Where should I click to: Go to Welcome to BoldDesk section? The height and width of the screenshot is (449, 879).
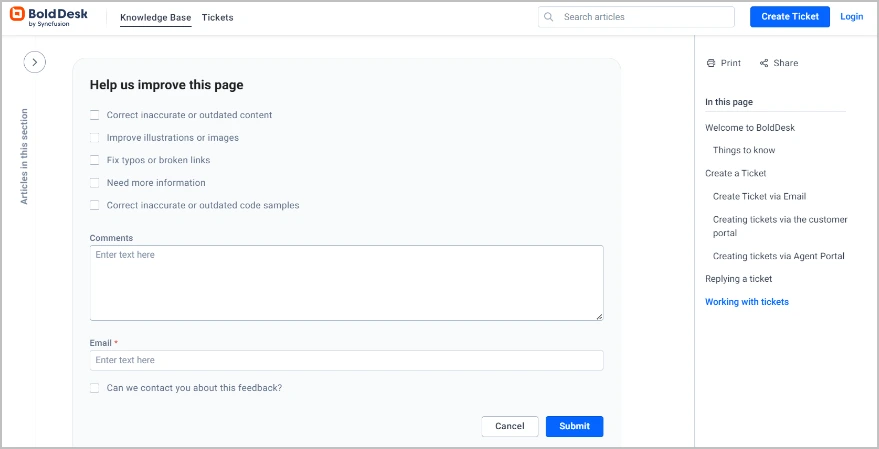(750, 127)
